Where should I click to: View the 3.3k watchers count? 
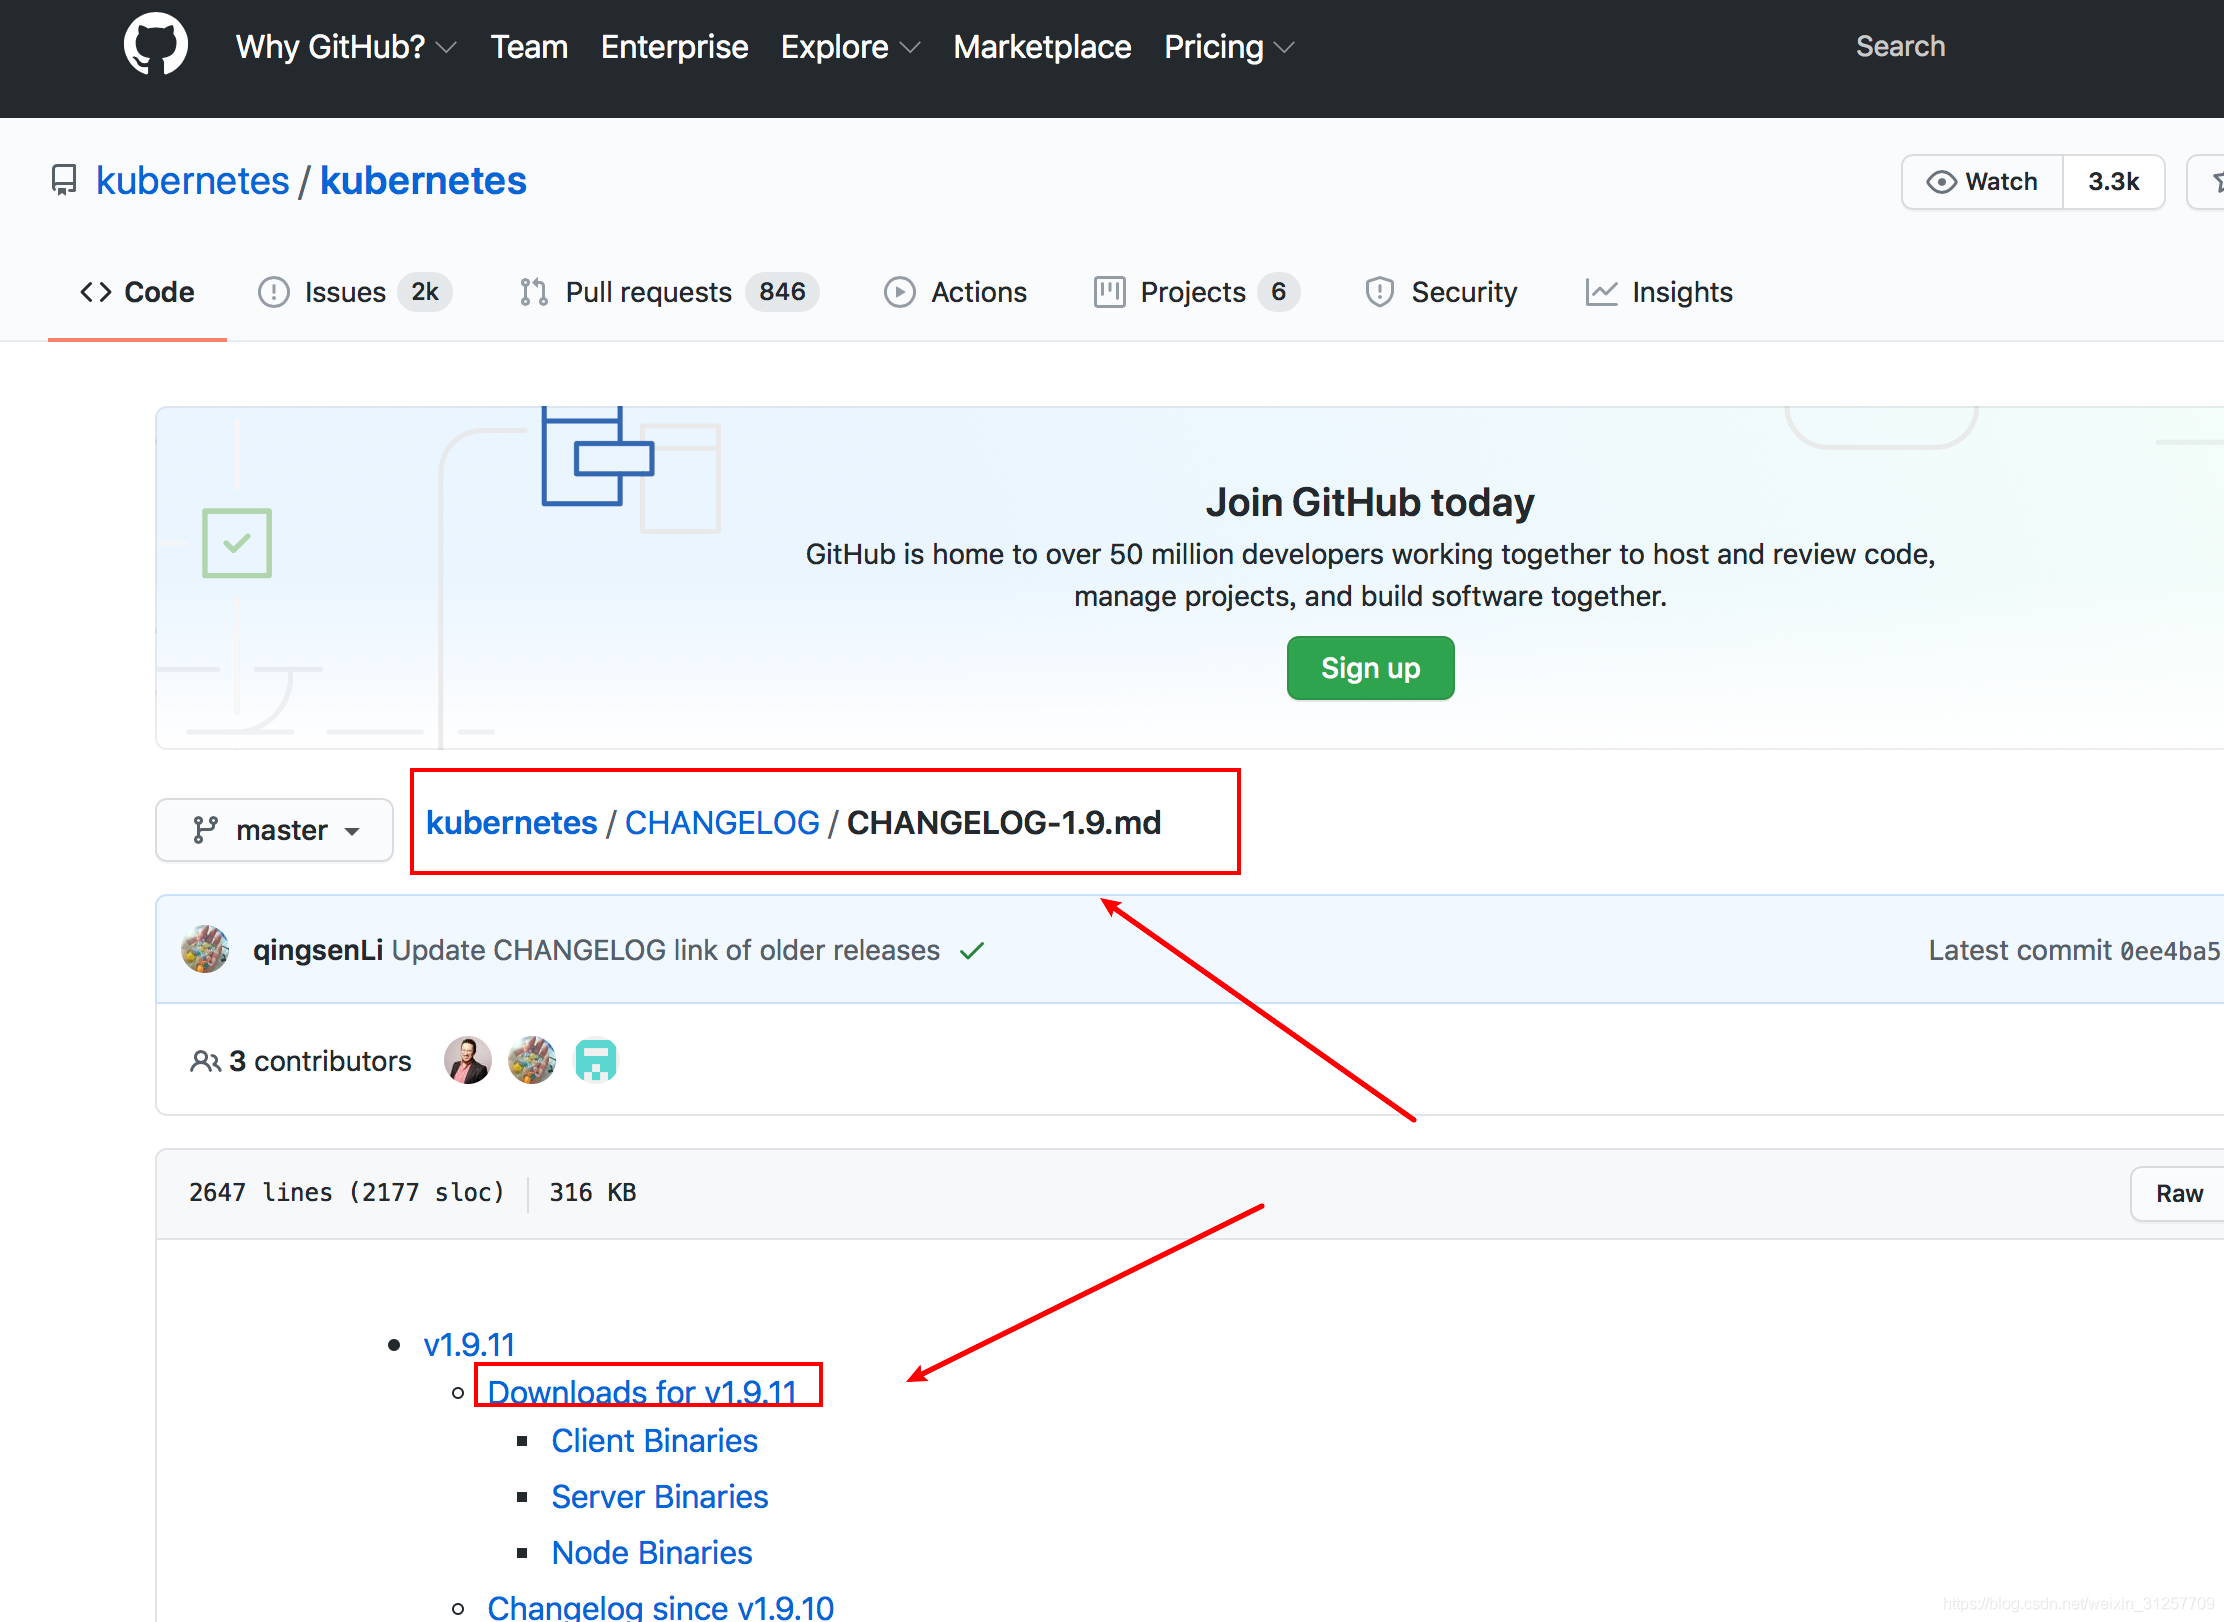(x=2113, y=182)
